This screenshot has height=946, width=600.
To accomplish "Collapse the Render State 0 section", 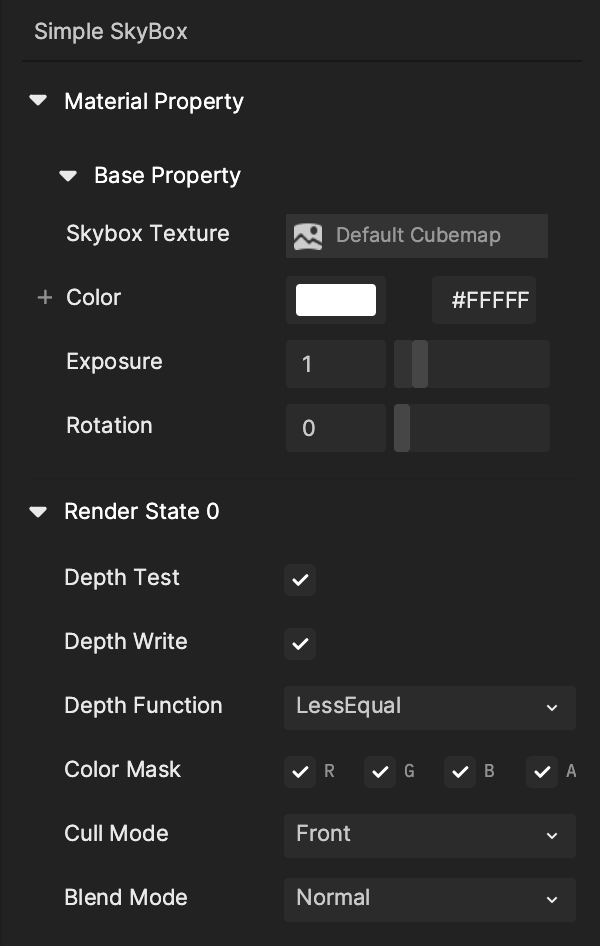I will [38, 512].
